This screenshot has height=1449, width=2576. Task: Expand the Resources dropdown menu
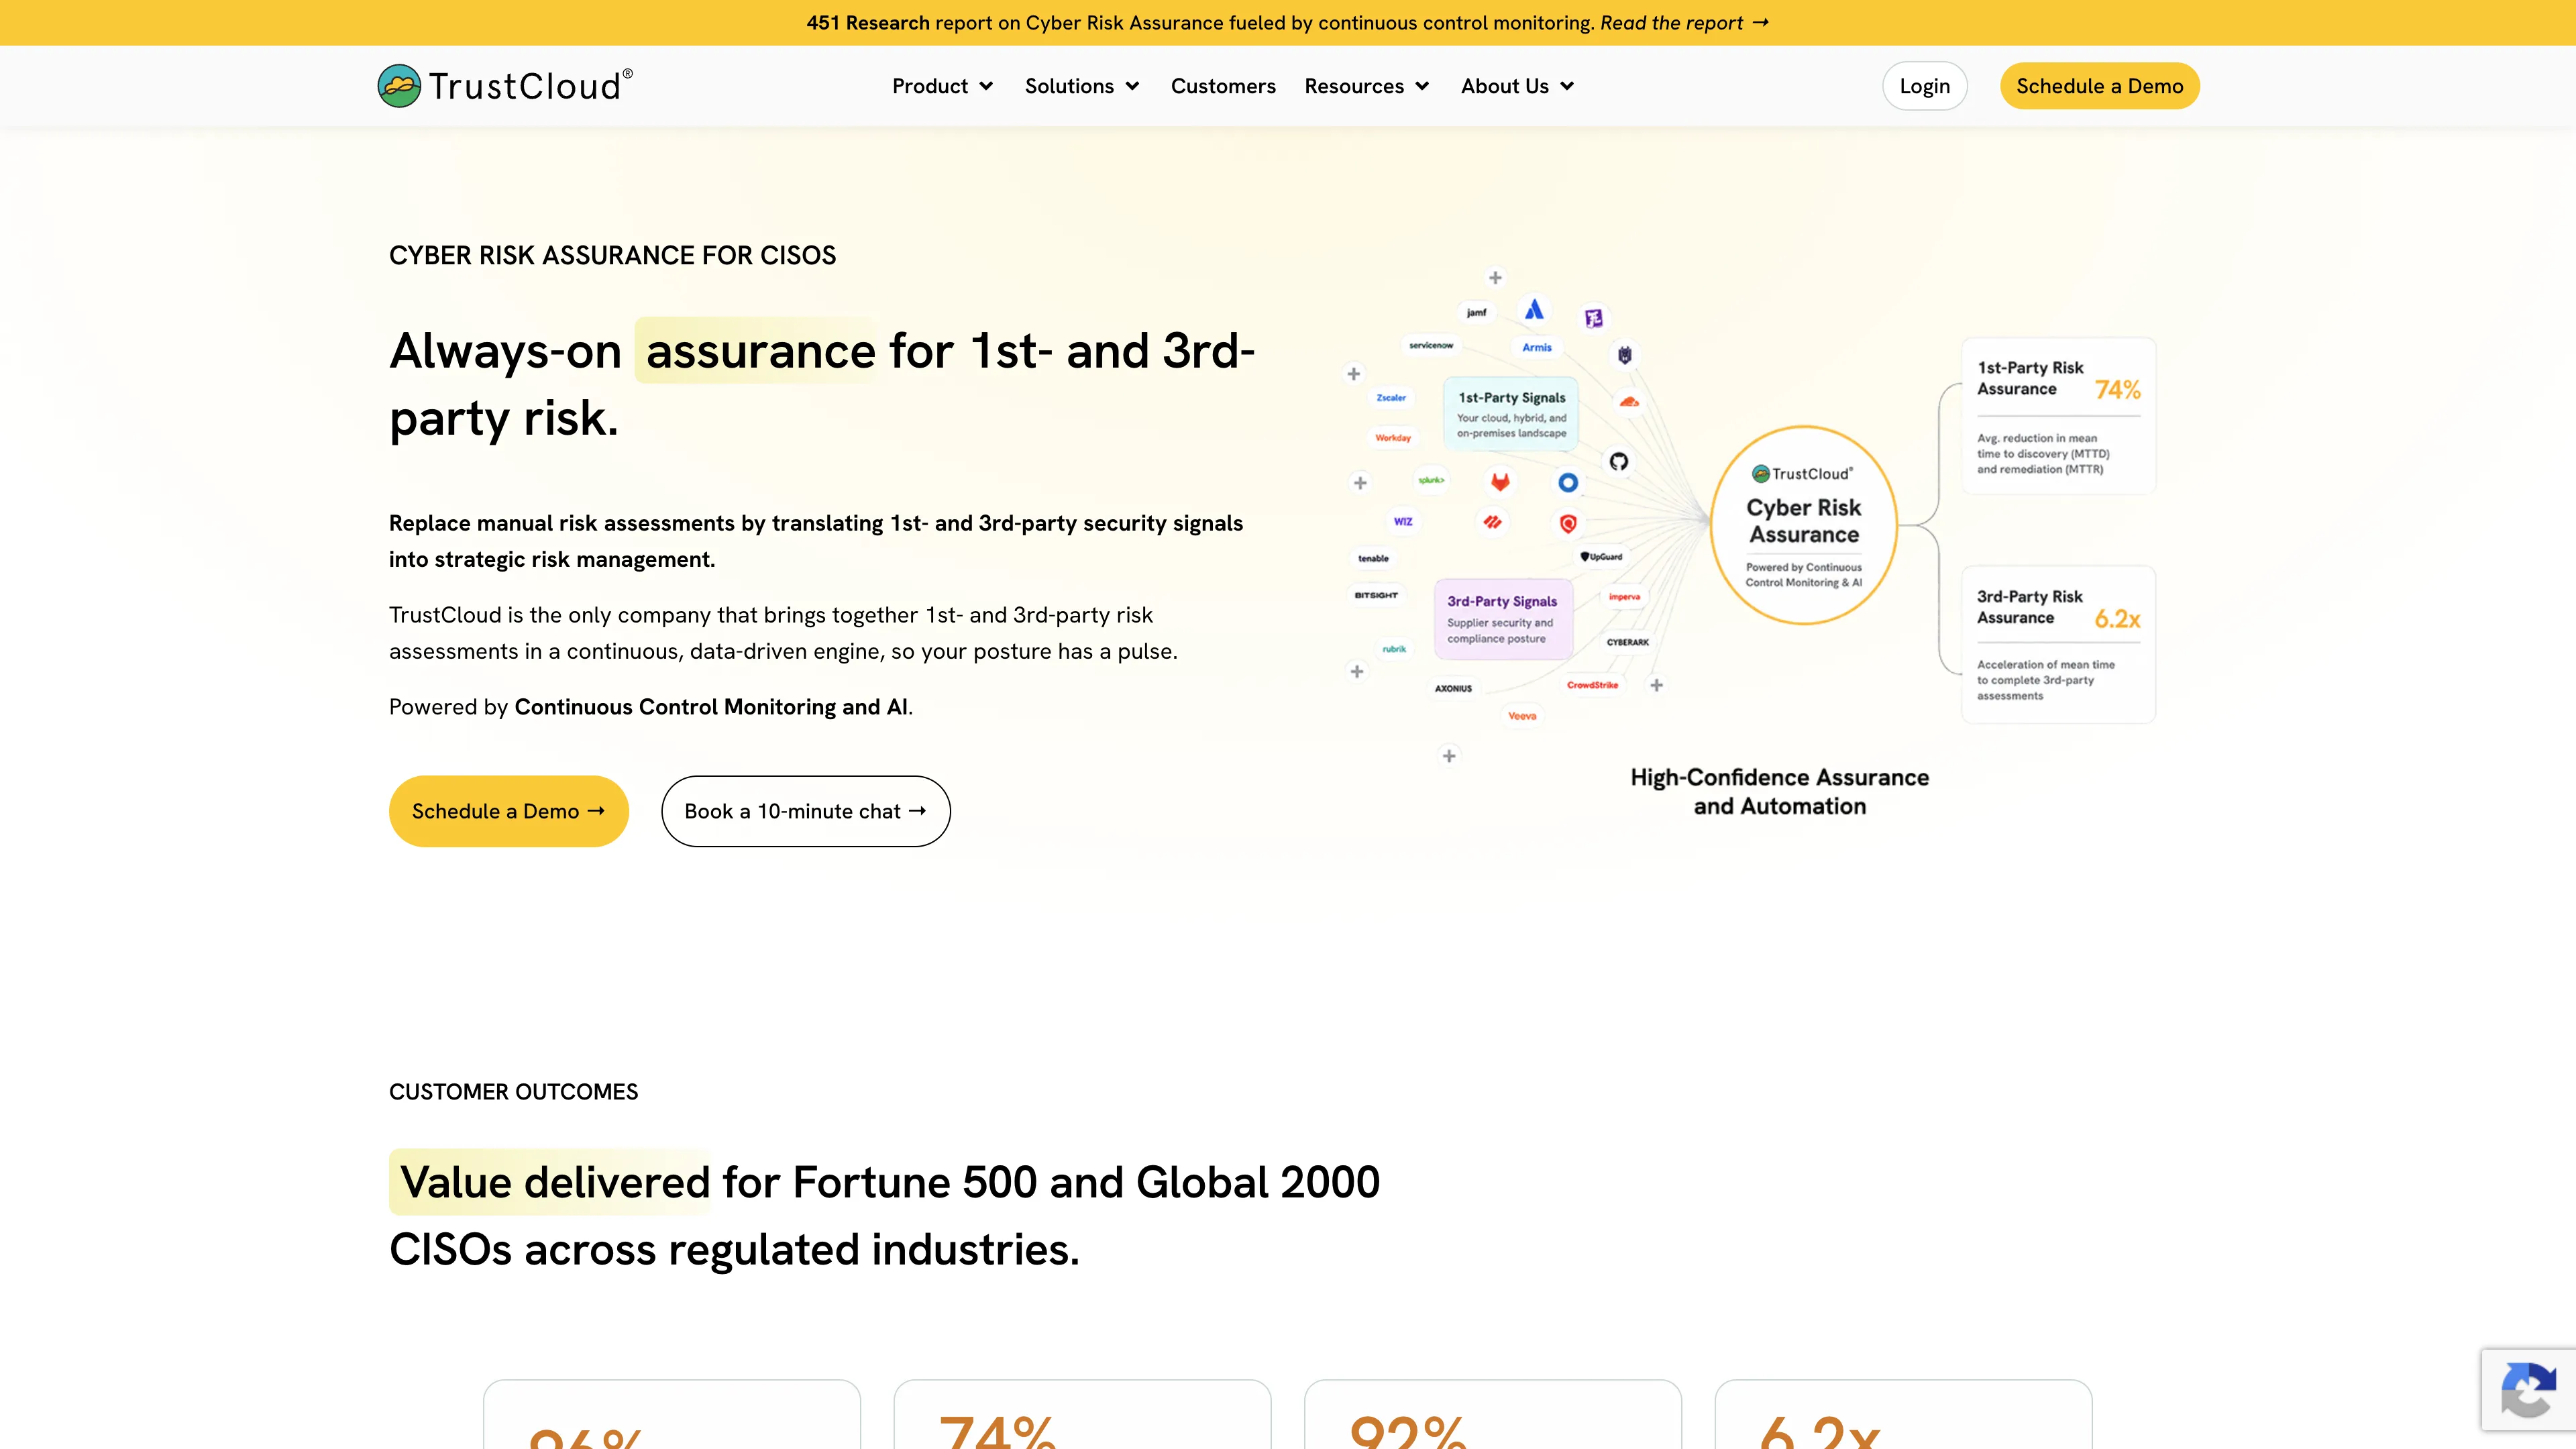pos(1367,86)
